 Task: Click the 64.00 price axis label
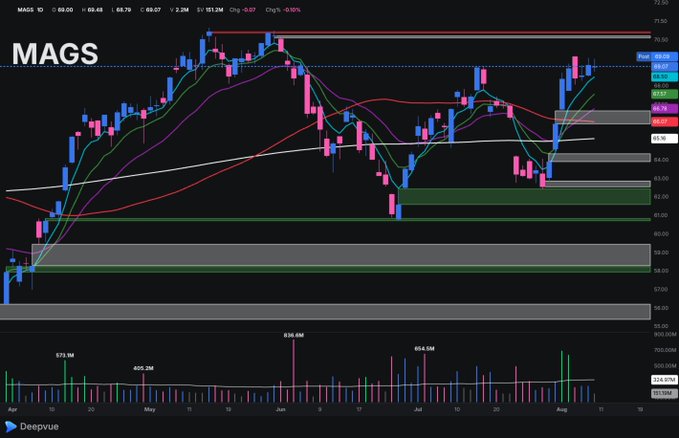(x=661, y=160)
